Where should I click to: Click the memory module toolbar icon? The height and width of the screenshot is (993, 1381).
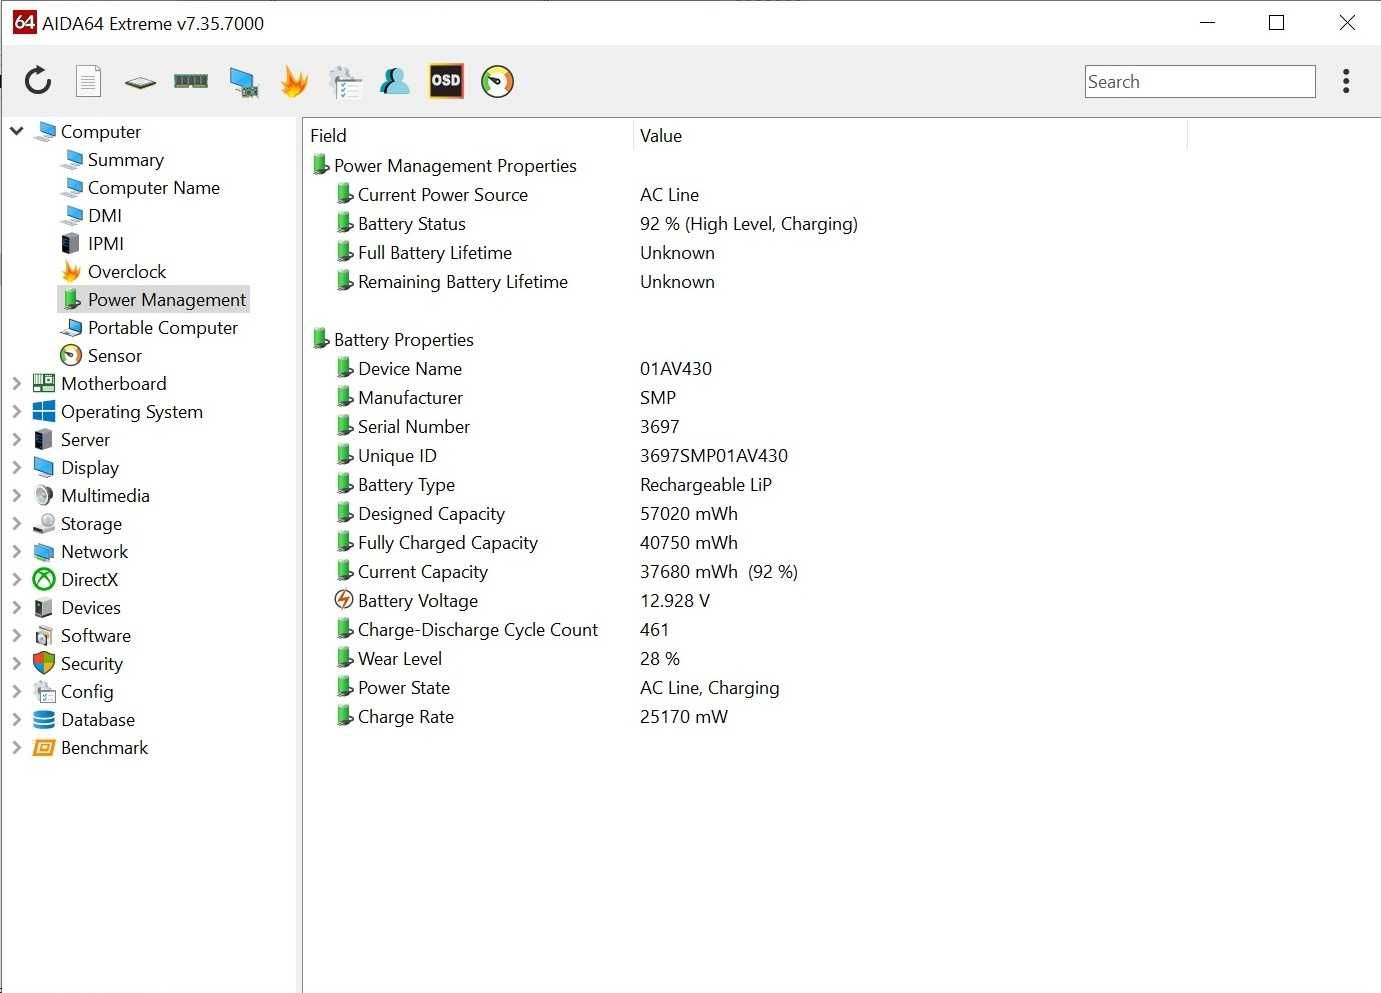click(191, 81)
